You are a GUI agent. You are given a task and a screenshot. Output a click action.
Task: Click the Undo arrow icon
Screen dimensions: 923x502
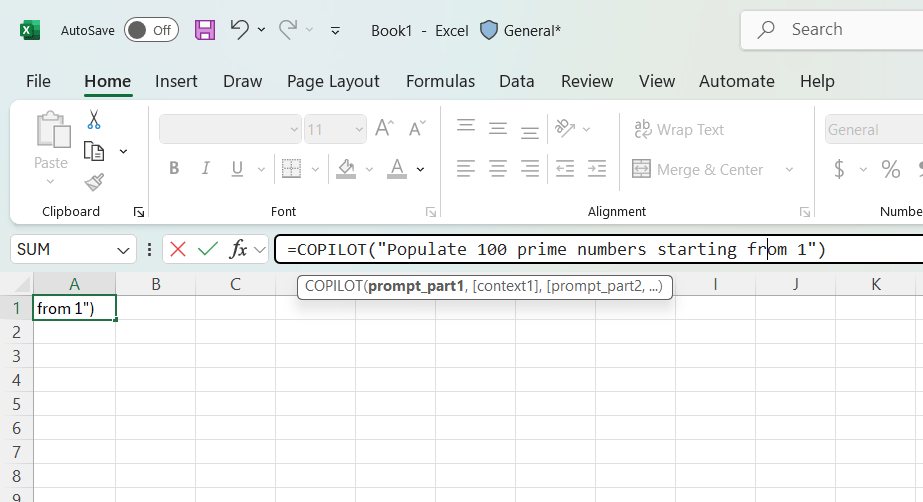[239, 30]
